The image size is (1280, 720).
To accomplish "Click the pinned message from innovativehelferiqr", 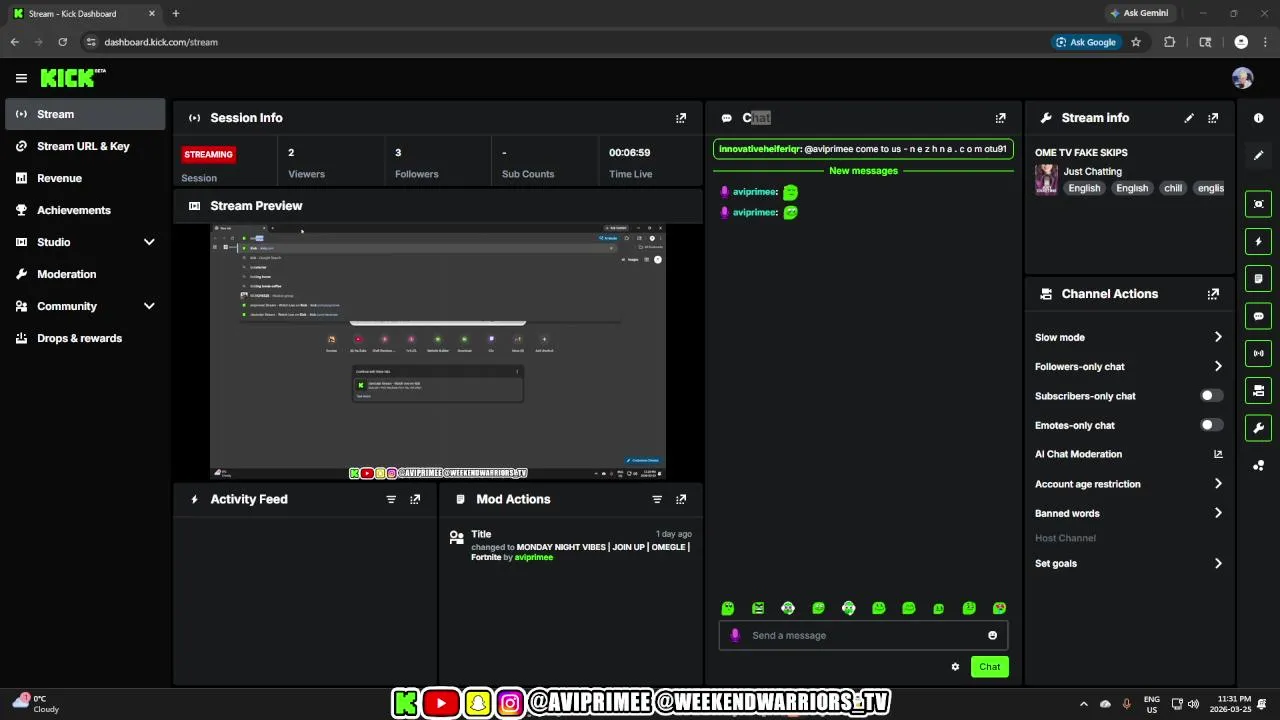I will click(x=863, y=149).
